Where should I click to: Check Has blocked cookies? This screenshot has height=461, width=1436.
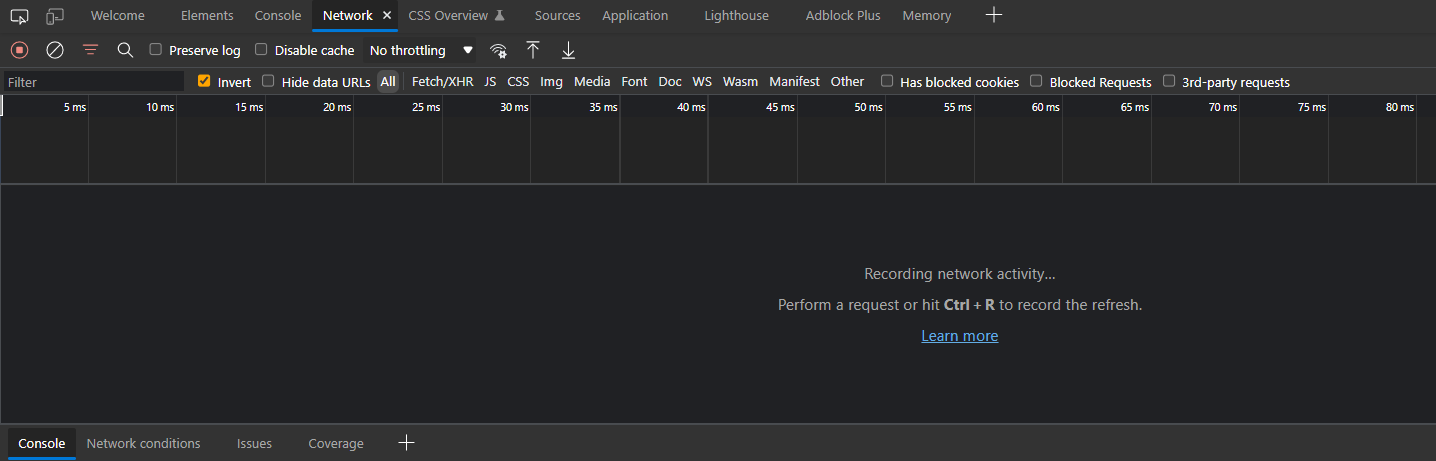point(887,81)
